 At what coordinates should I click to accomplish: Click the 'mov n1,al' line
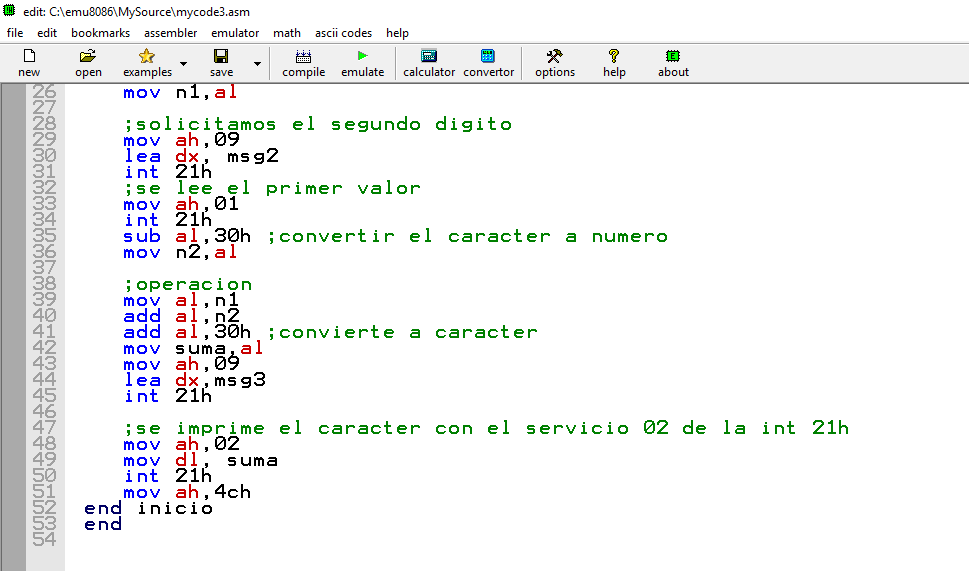pyautogui.click(x=180, y=92)
